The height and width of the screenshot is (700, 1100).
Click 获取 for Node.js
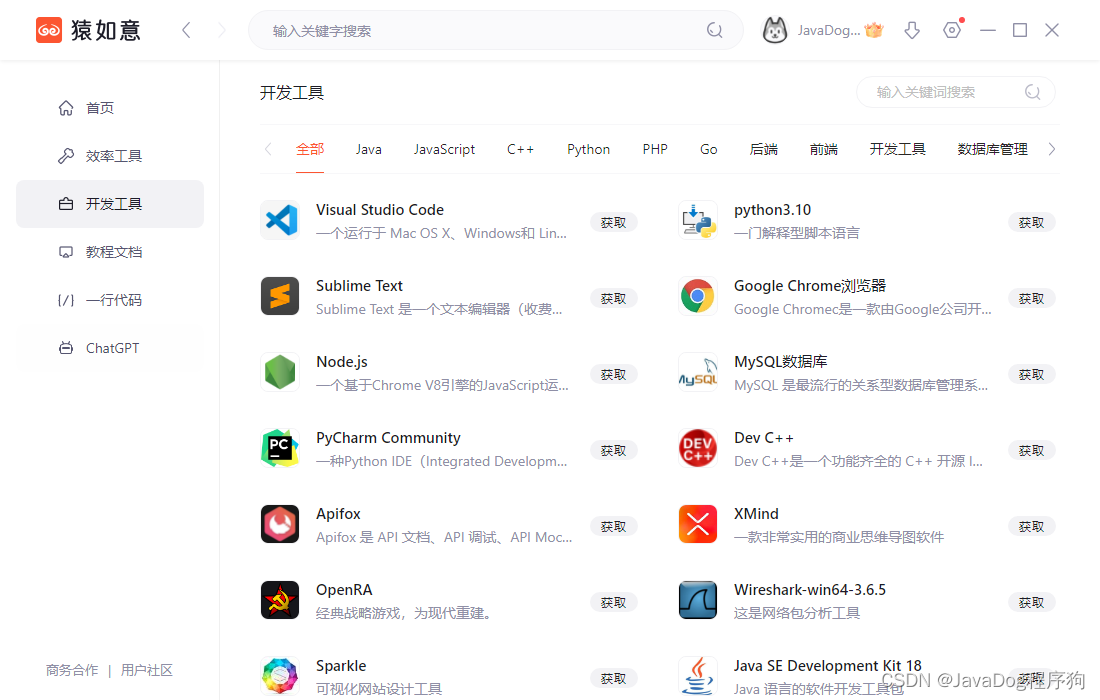[x=613, y=375]
